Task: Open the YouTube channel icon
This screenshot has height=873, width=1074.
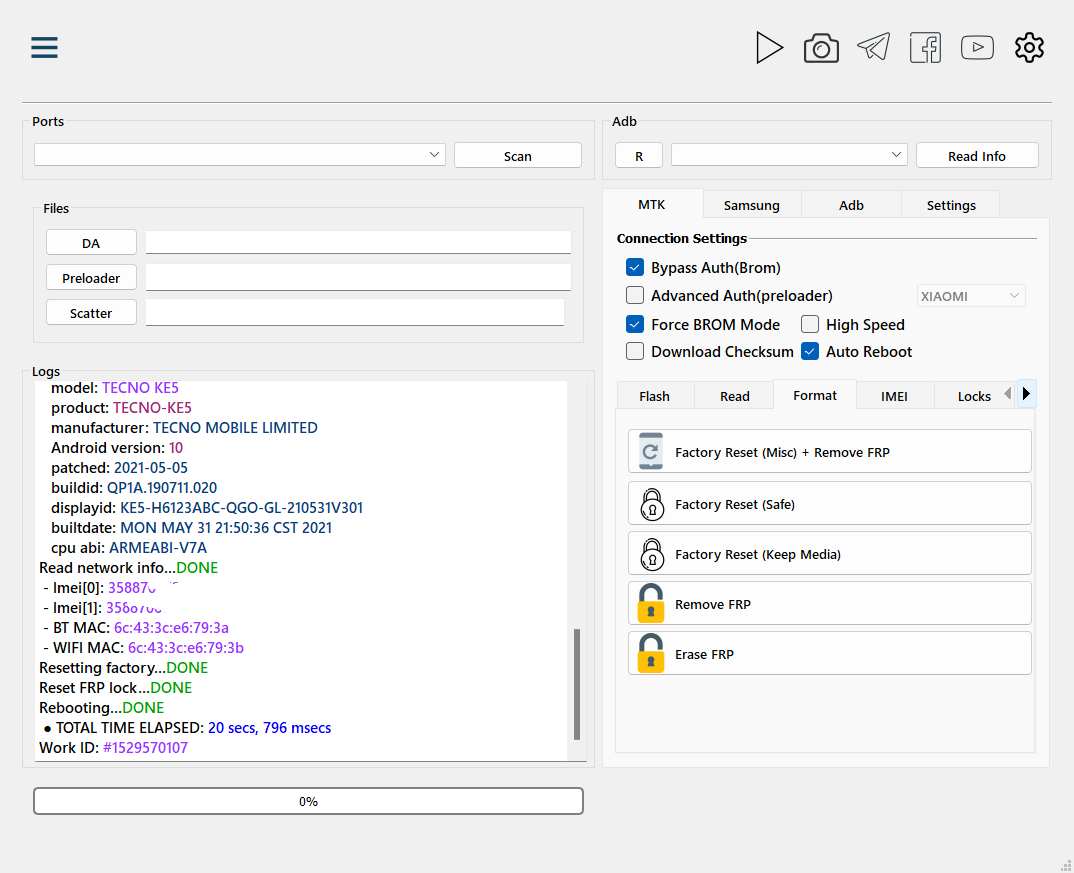Action: pos(977,47)
